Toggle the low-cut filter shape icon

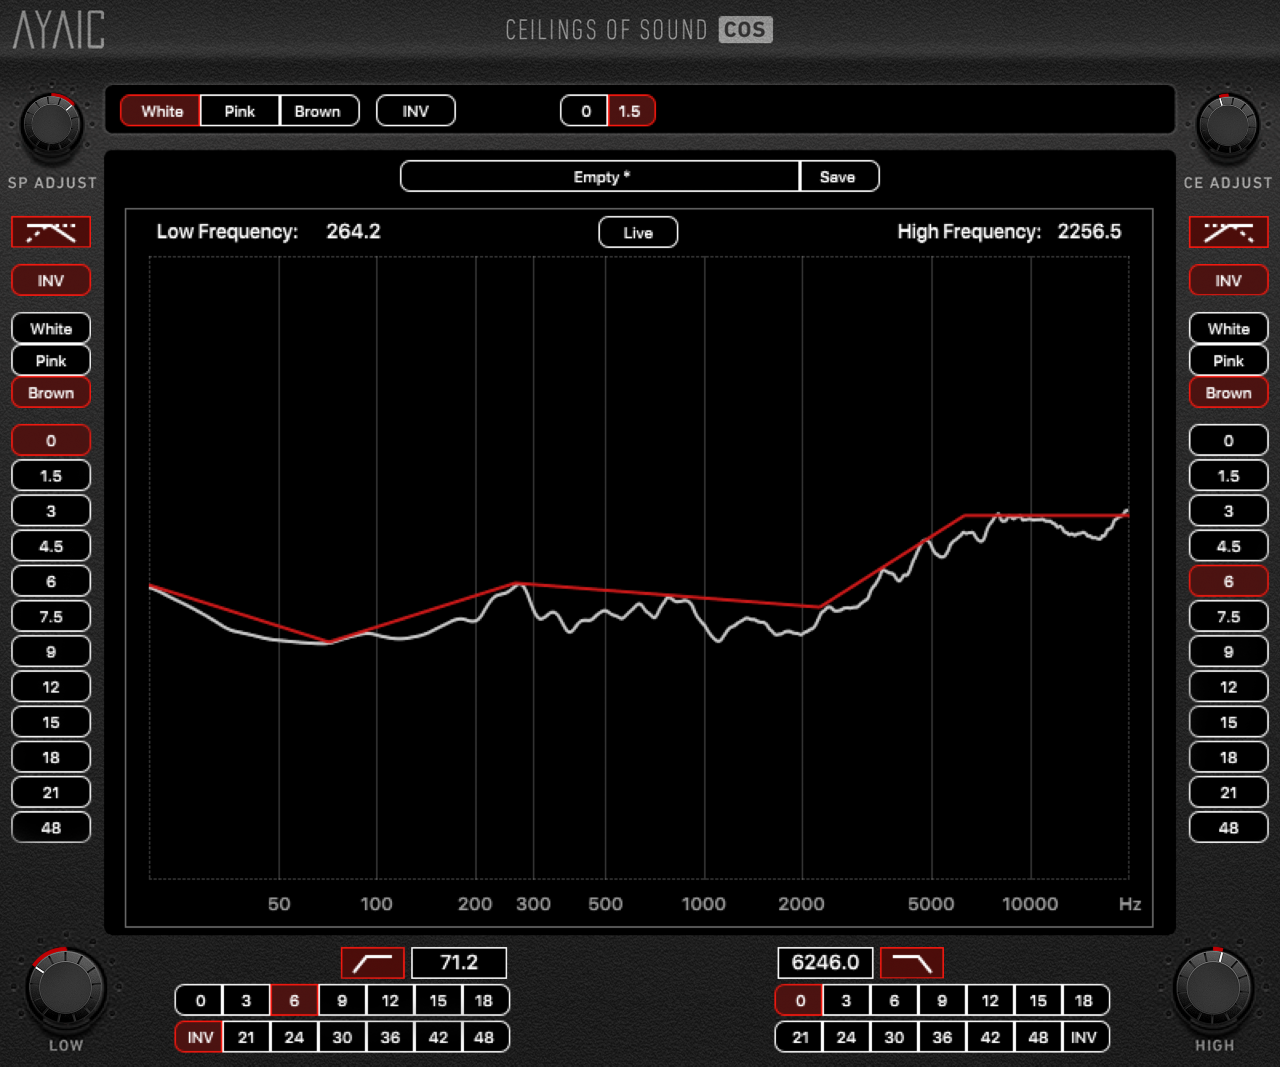coord(373,963)
